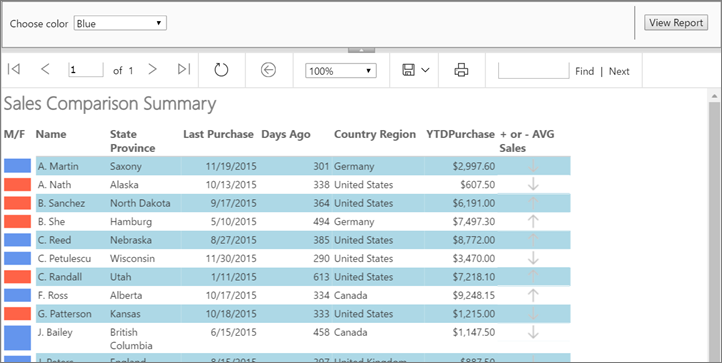
Task: Click the Name column header
Action: (x=51, y=134)
